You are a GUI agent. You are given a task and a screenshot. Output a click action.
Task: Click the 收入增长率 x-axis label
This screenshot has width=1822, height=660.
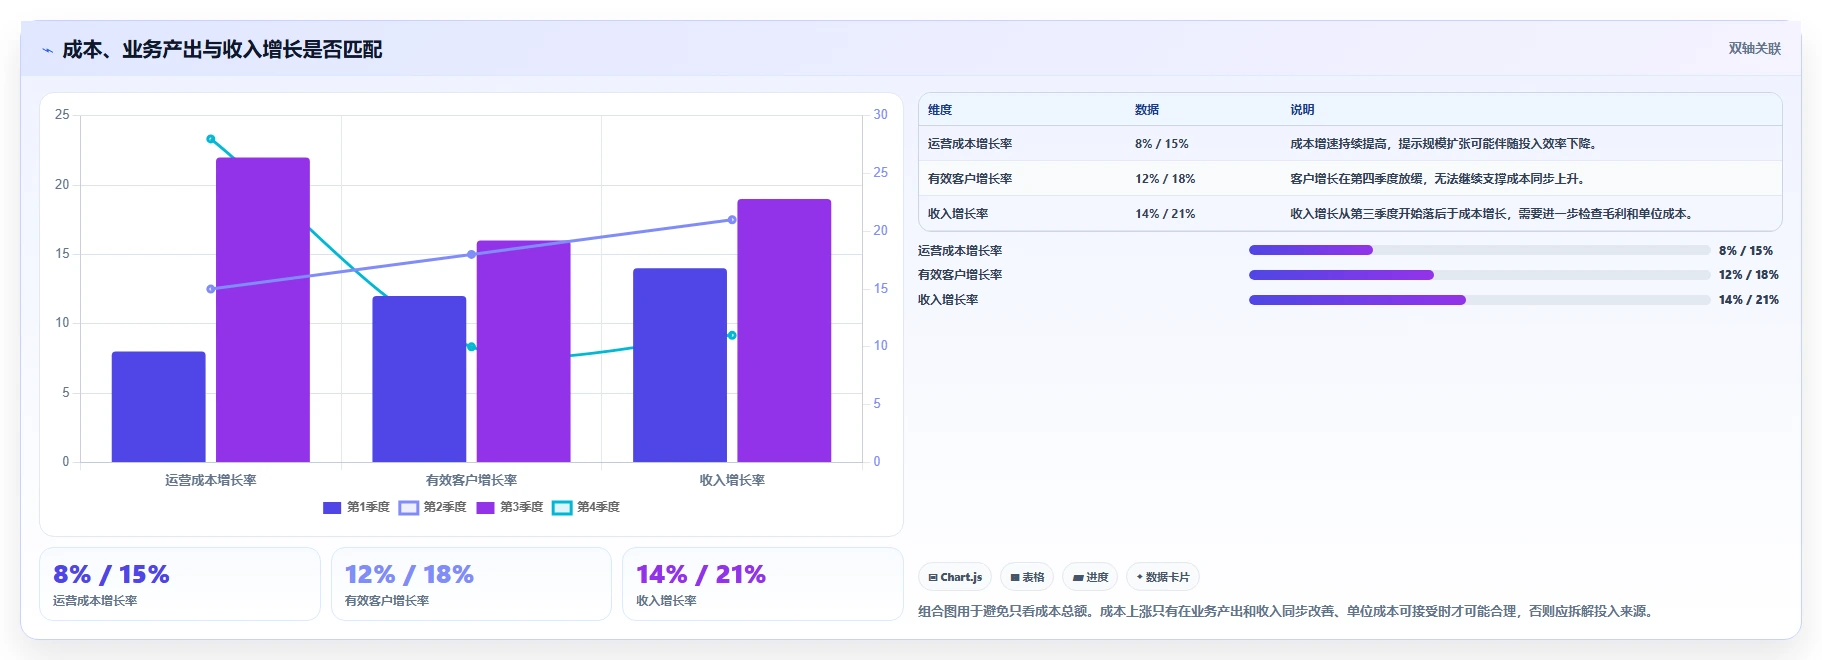[732, 480]
